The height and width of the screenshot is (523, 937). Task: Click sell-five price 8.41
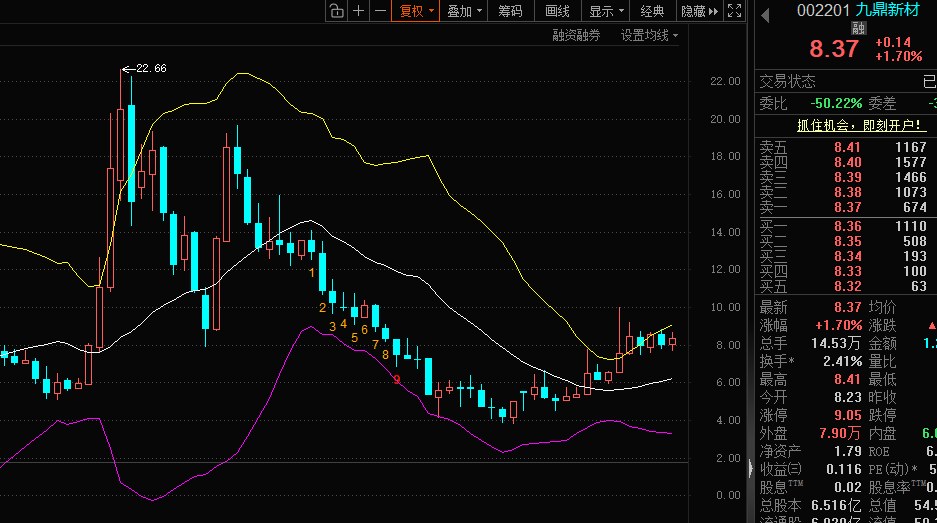pos(847,147)
